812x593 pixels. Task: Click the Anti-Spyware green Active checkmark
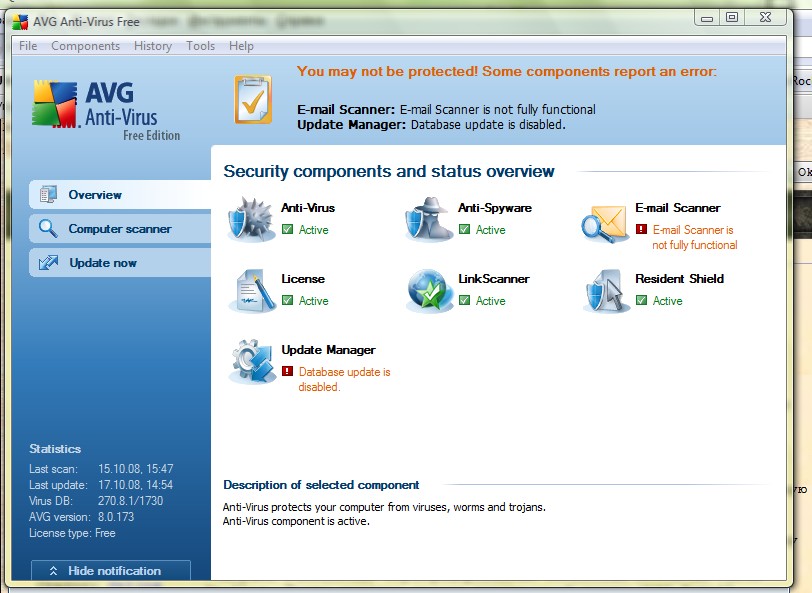pyautogui.click(x=465, y=229)
